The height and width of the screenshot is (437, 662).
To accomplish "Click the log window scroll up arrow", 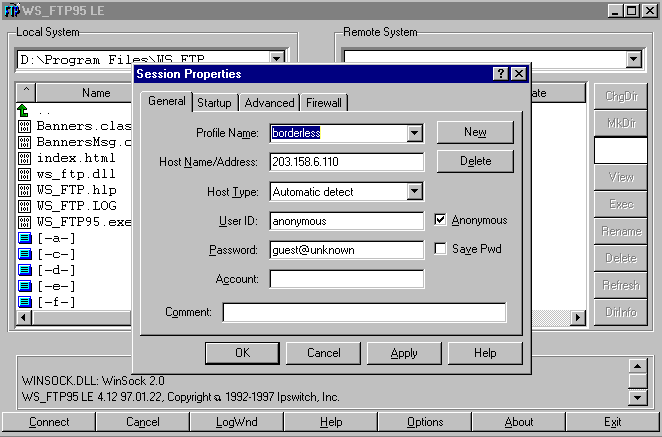I will click(638, 366).
